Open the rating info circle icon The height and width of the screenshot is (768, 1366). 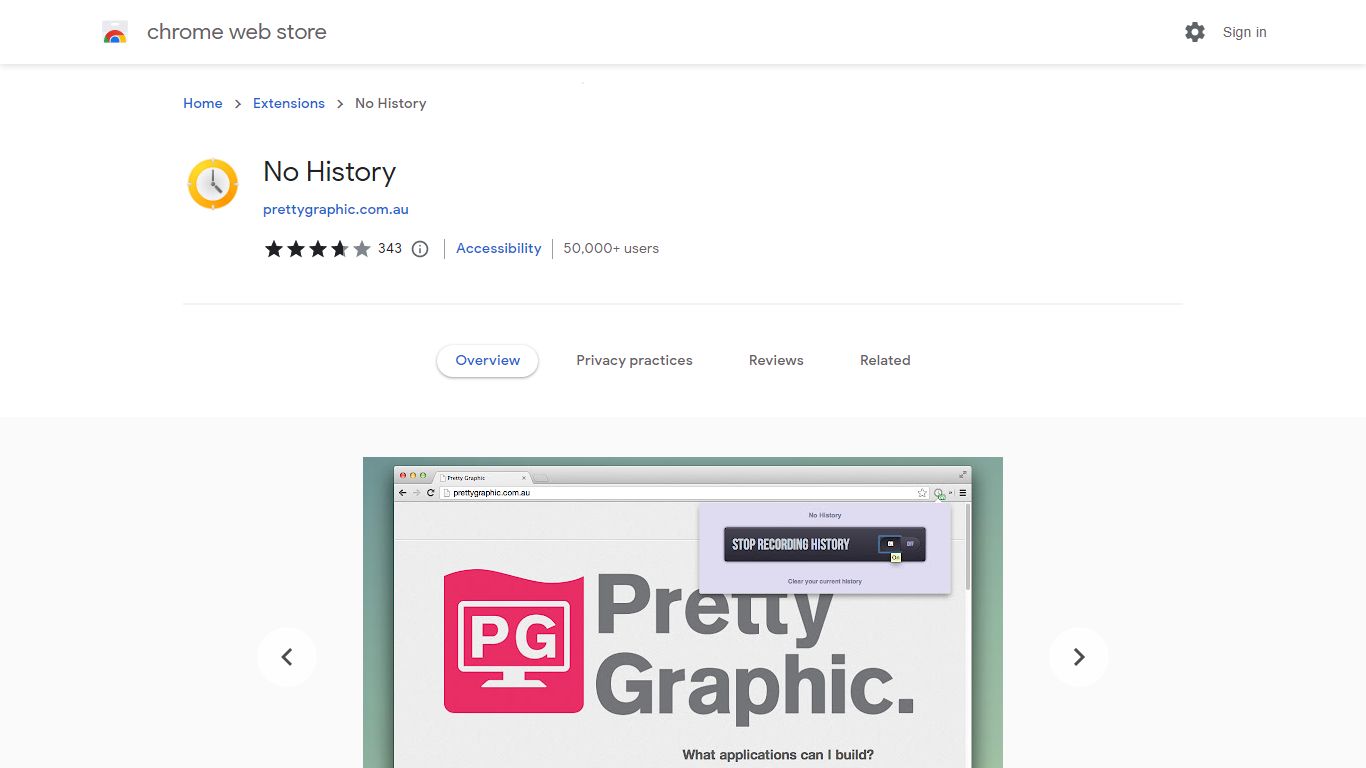[x=420, y=249]
